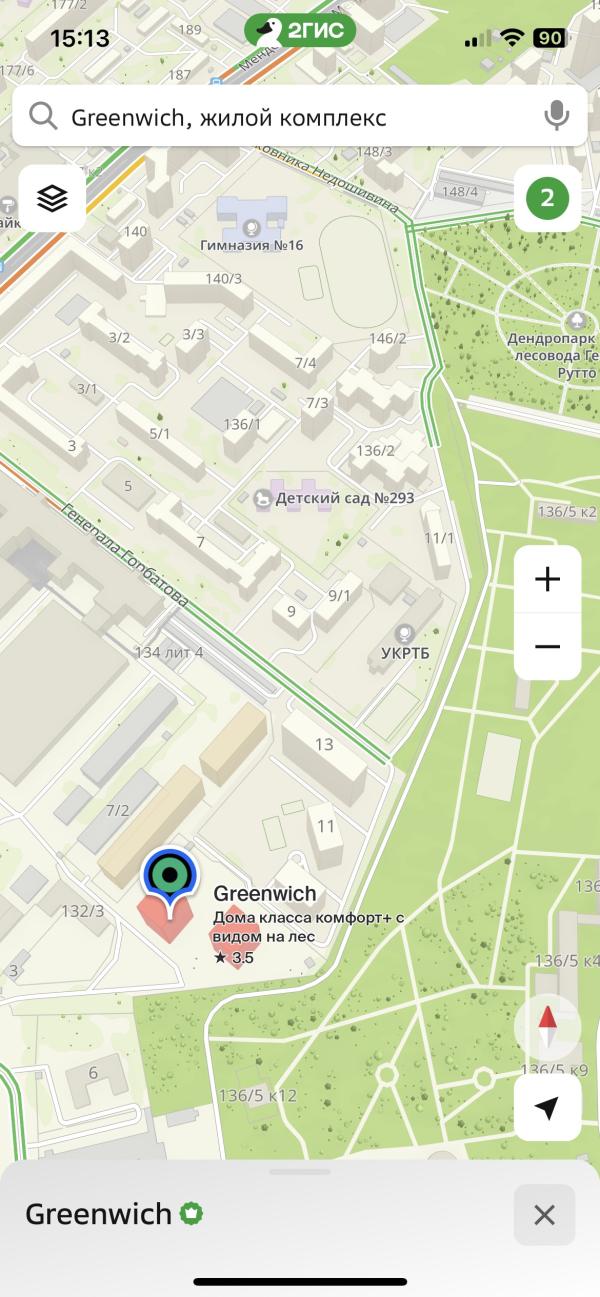Tap the Greenwich search field text
The height and width of the screenshot is (1297, 600).
coord(229,117)
